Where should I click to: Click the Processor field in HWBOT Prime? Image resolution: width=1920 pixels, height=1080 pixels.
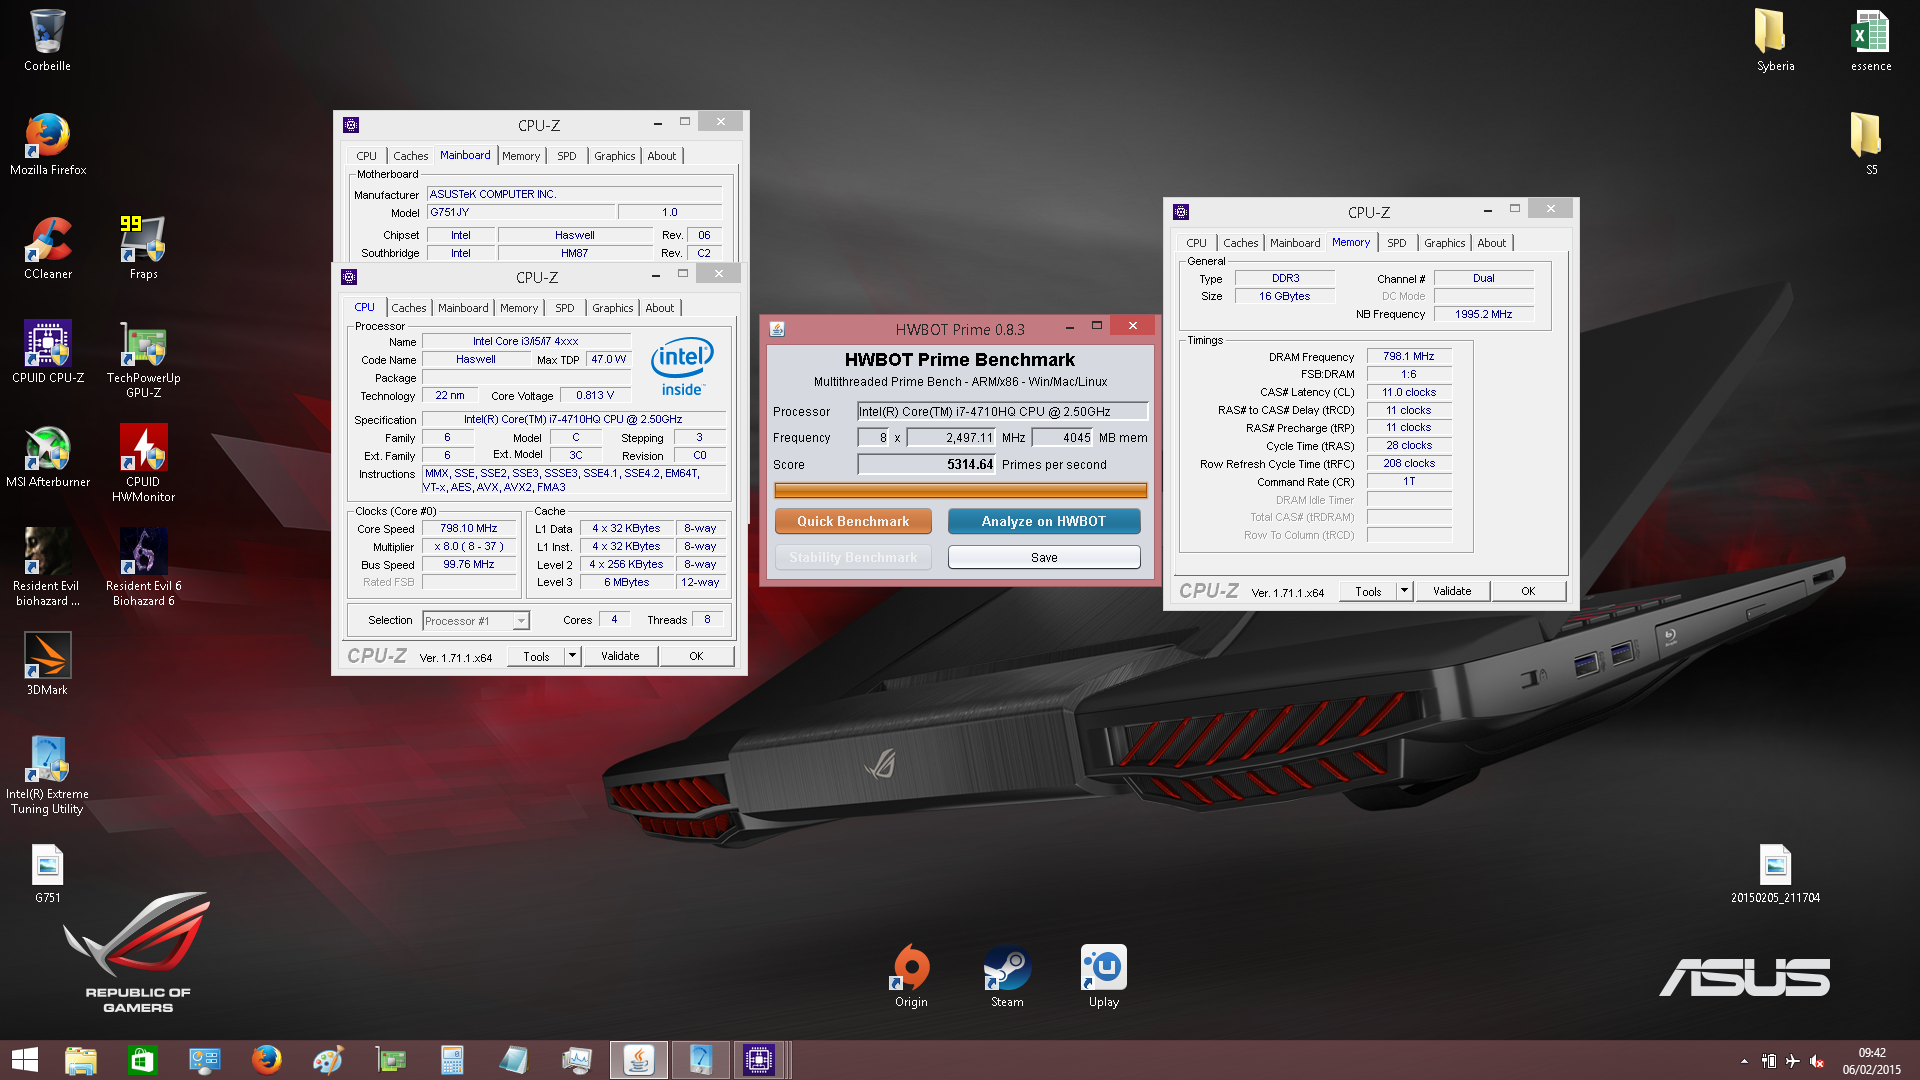click(x=1002, y=411)
